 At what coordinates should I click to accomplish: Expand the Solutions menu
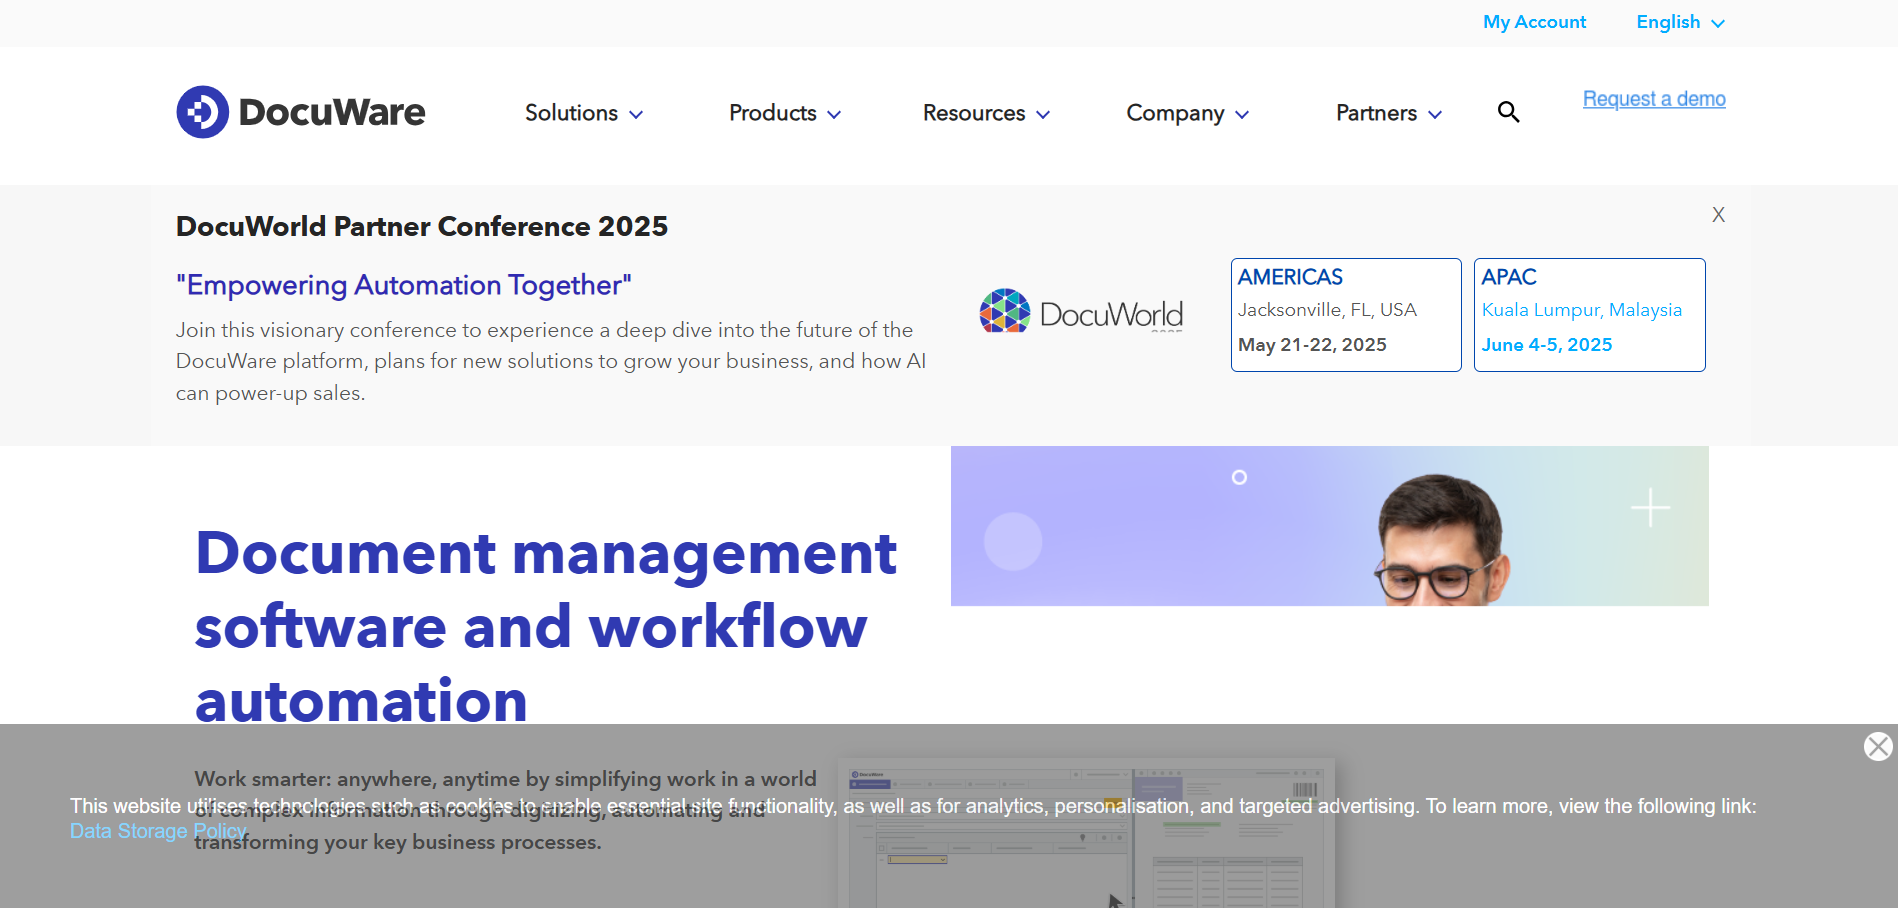click(x=584, y=113)
